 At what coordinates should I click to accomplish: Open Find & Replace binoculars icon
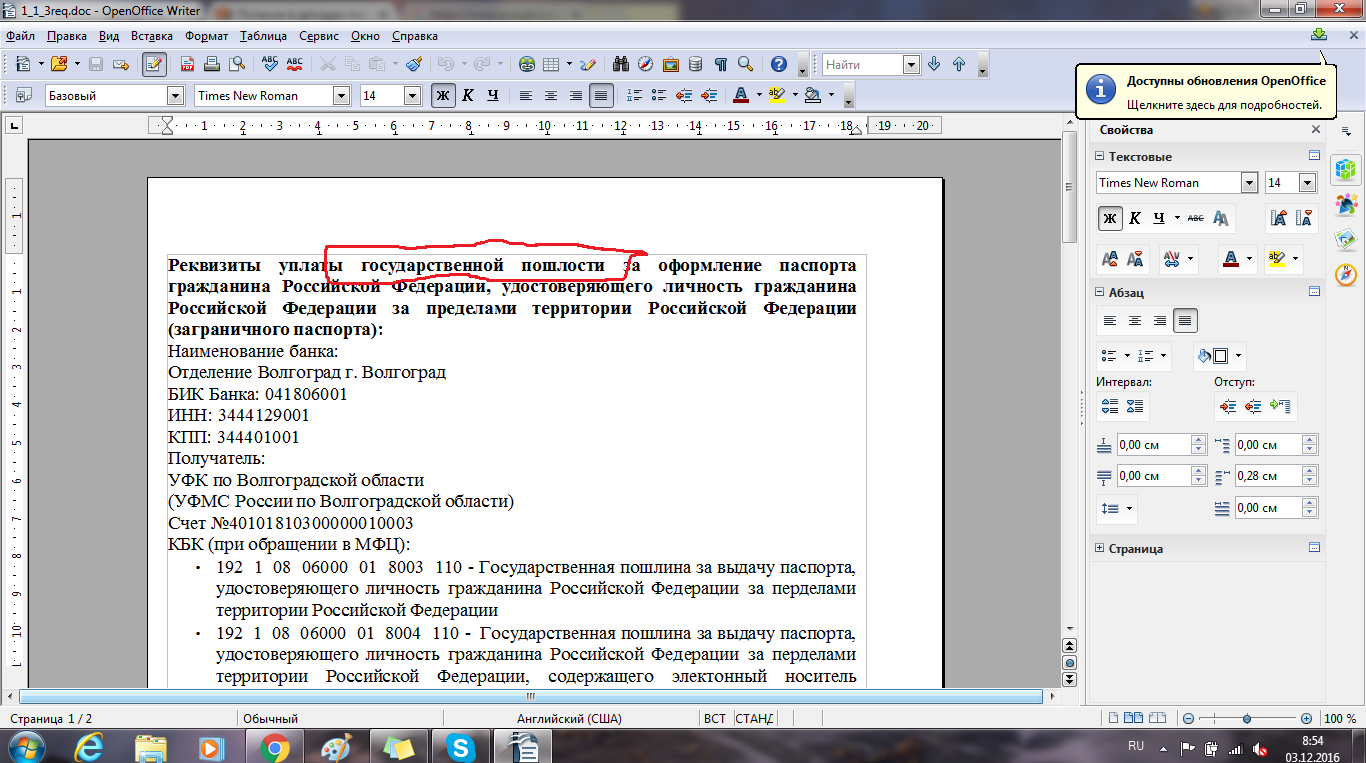[620, 64]
